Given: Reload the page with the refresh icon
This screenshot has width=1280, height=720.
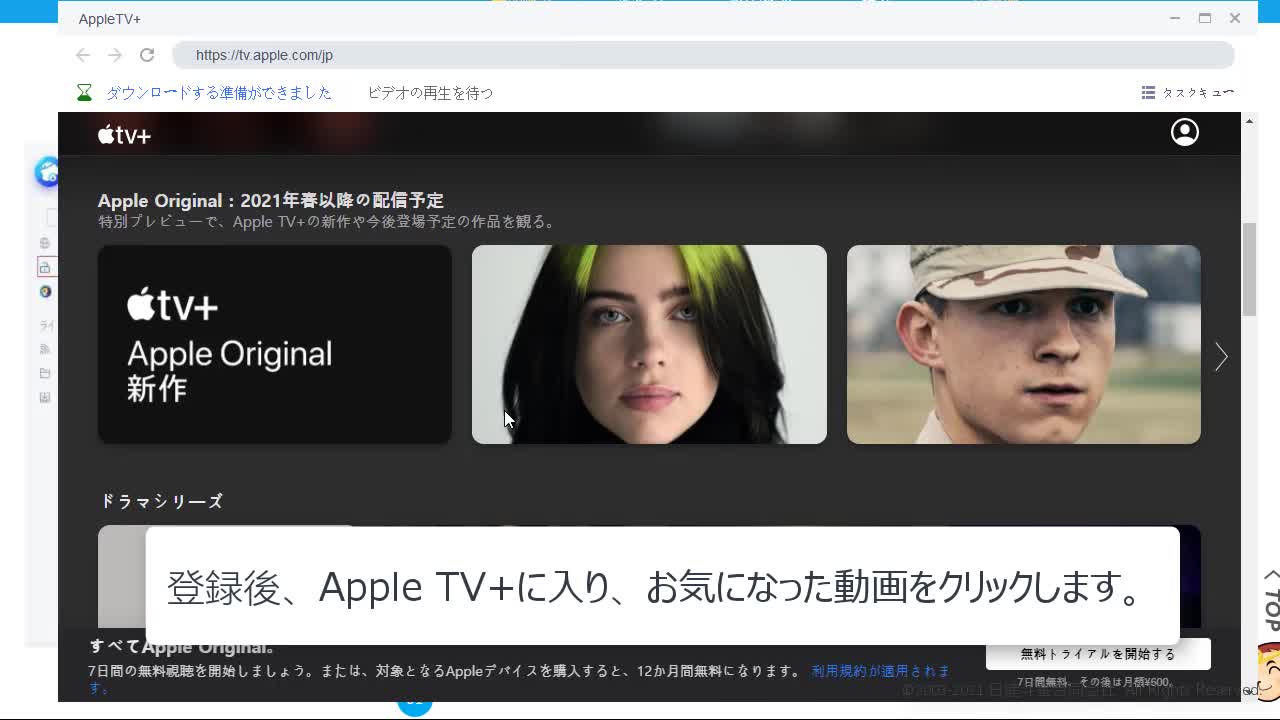Looking at the screenshot, I should pyautogui.click(x=147, y=55).
